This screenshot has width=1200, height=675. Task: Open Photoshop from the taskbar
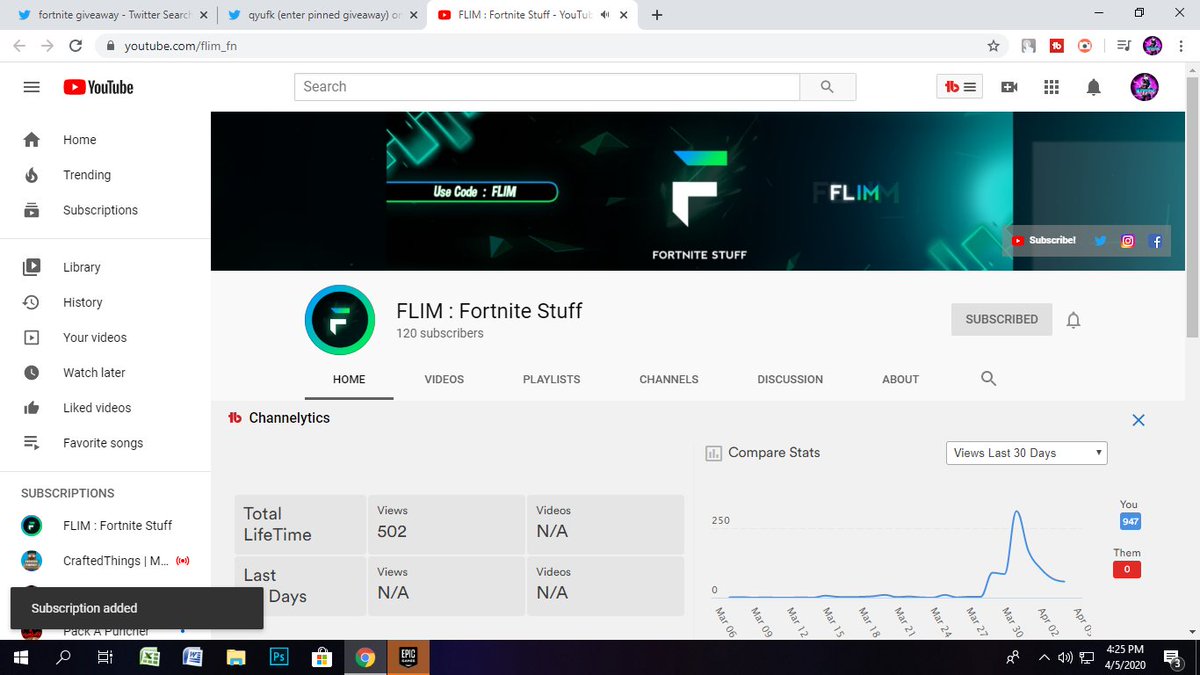pyautogui.click(x=279, y=657)
